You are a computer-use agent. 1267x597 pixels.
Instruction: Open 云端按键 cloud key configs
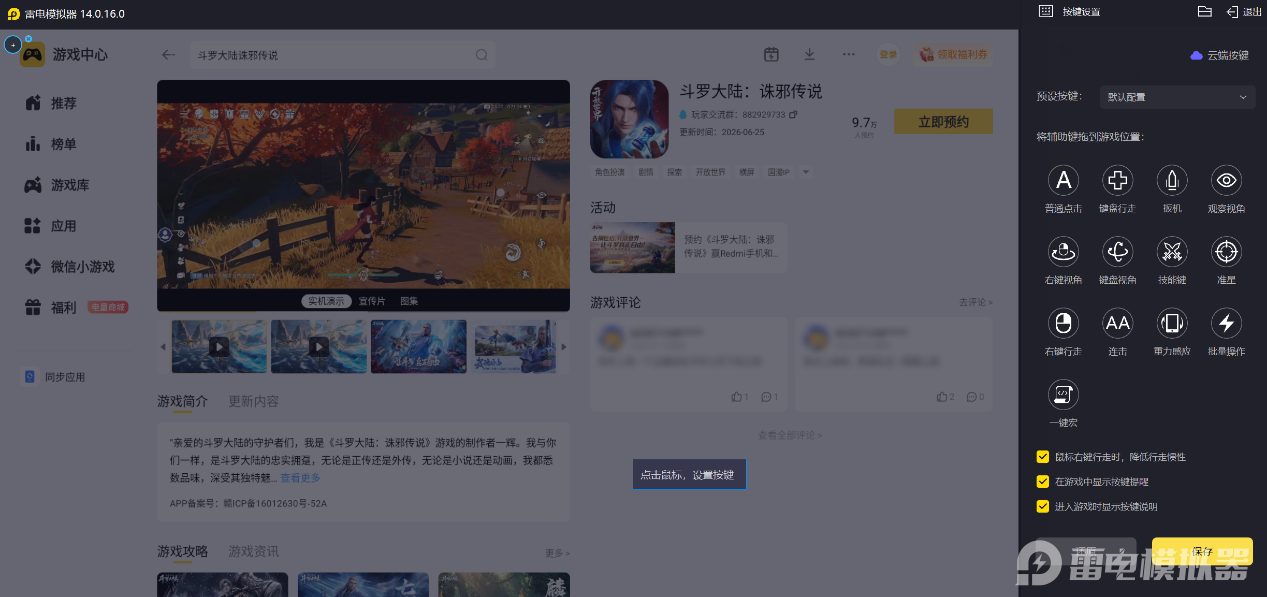(1219, 56)
